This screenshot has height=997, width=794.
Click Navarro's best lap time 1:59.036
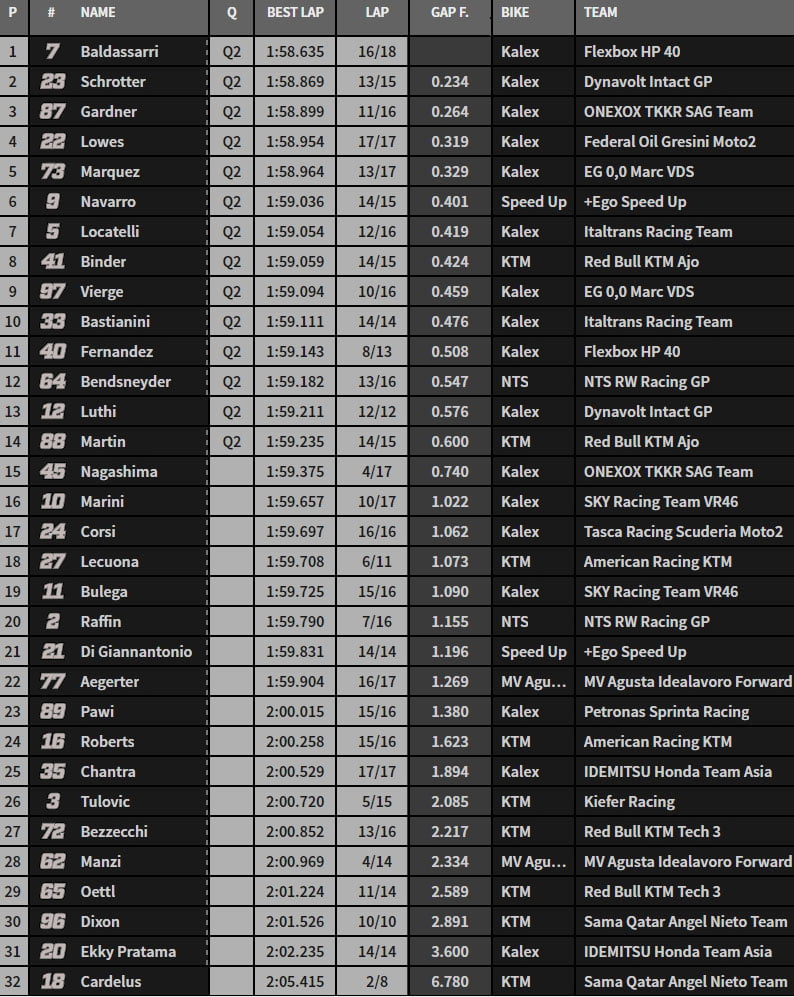[295, 202]
